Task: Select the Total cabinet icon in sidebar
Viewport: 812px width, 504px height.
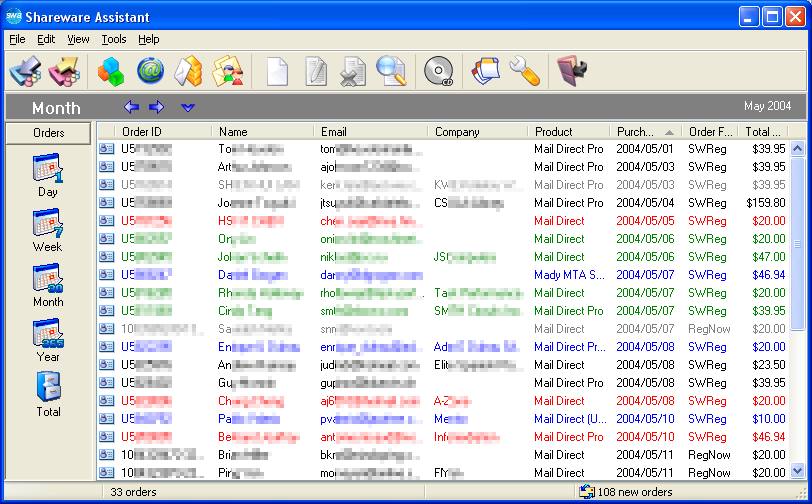Action: [x=48, y=395]
